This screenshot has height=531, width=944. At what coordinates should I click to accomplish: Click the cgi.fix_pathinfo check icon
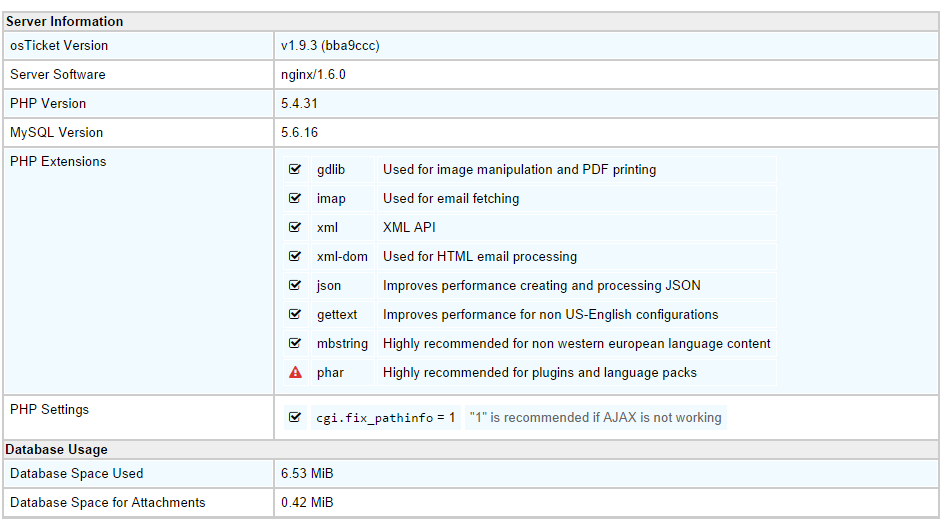[295, 418]
